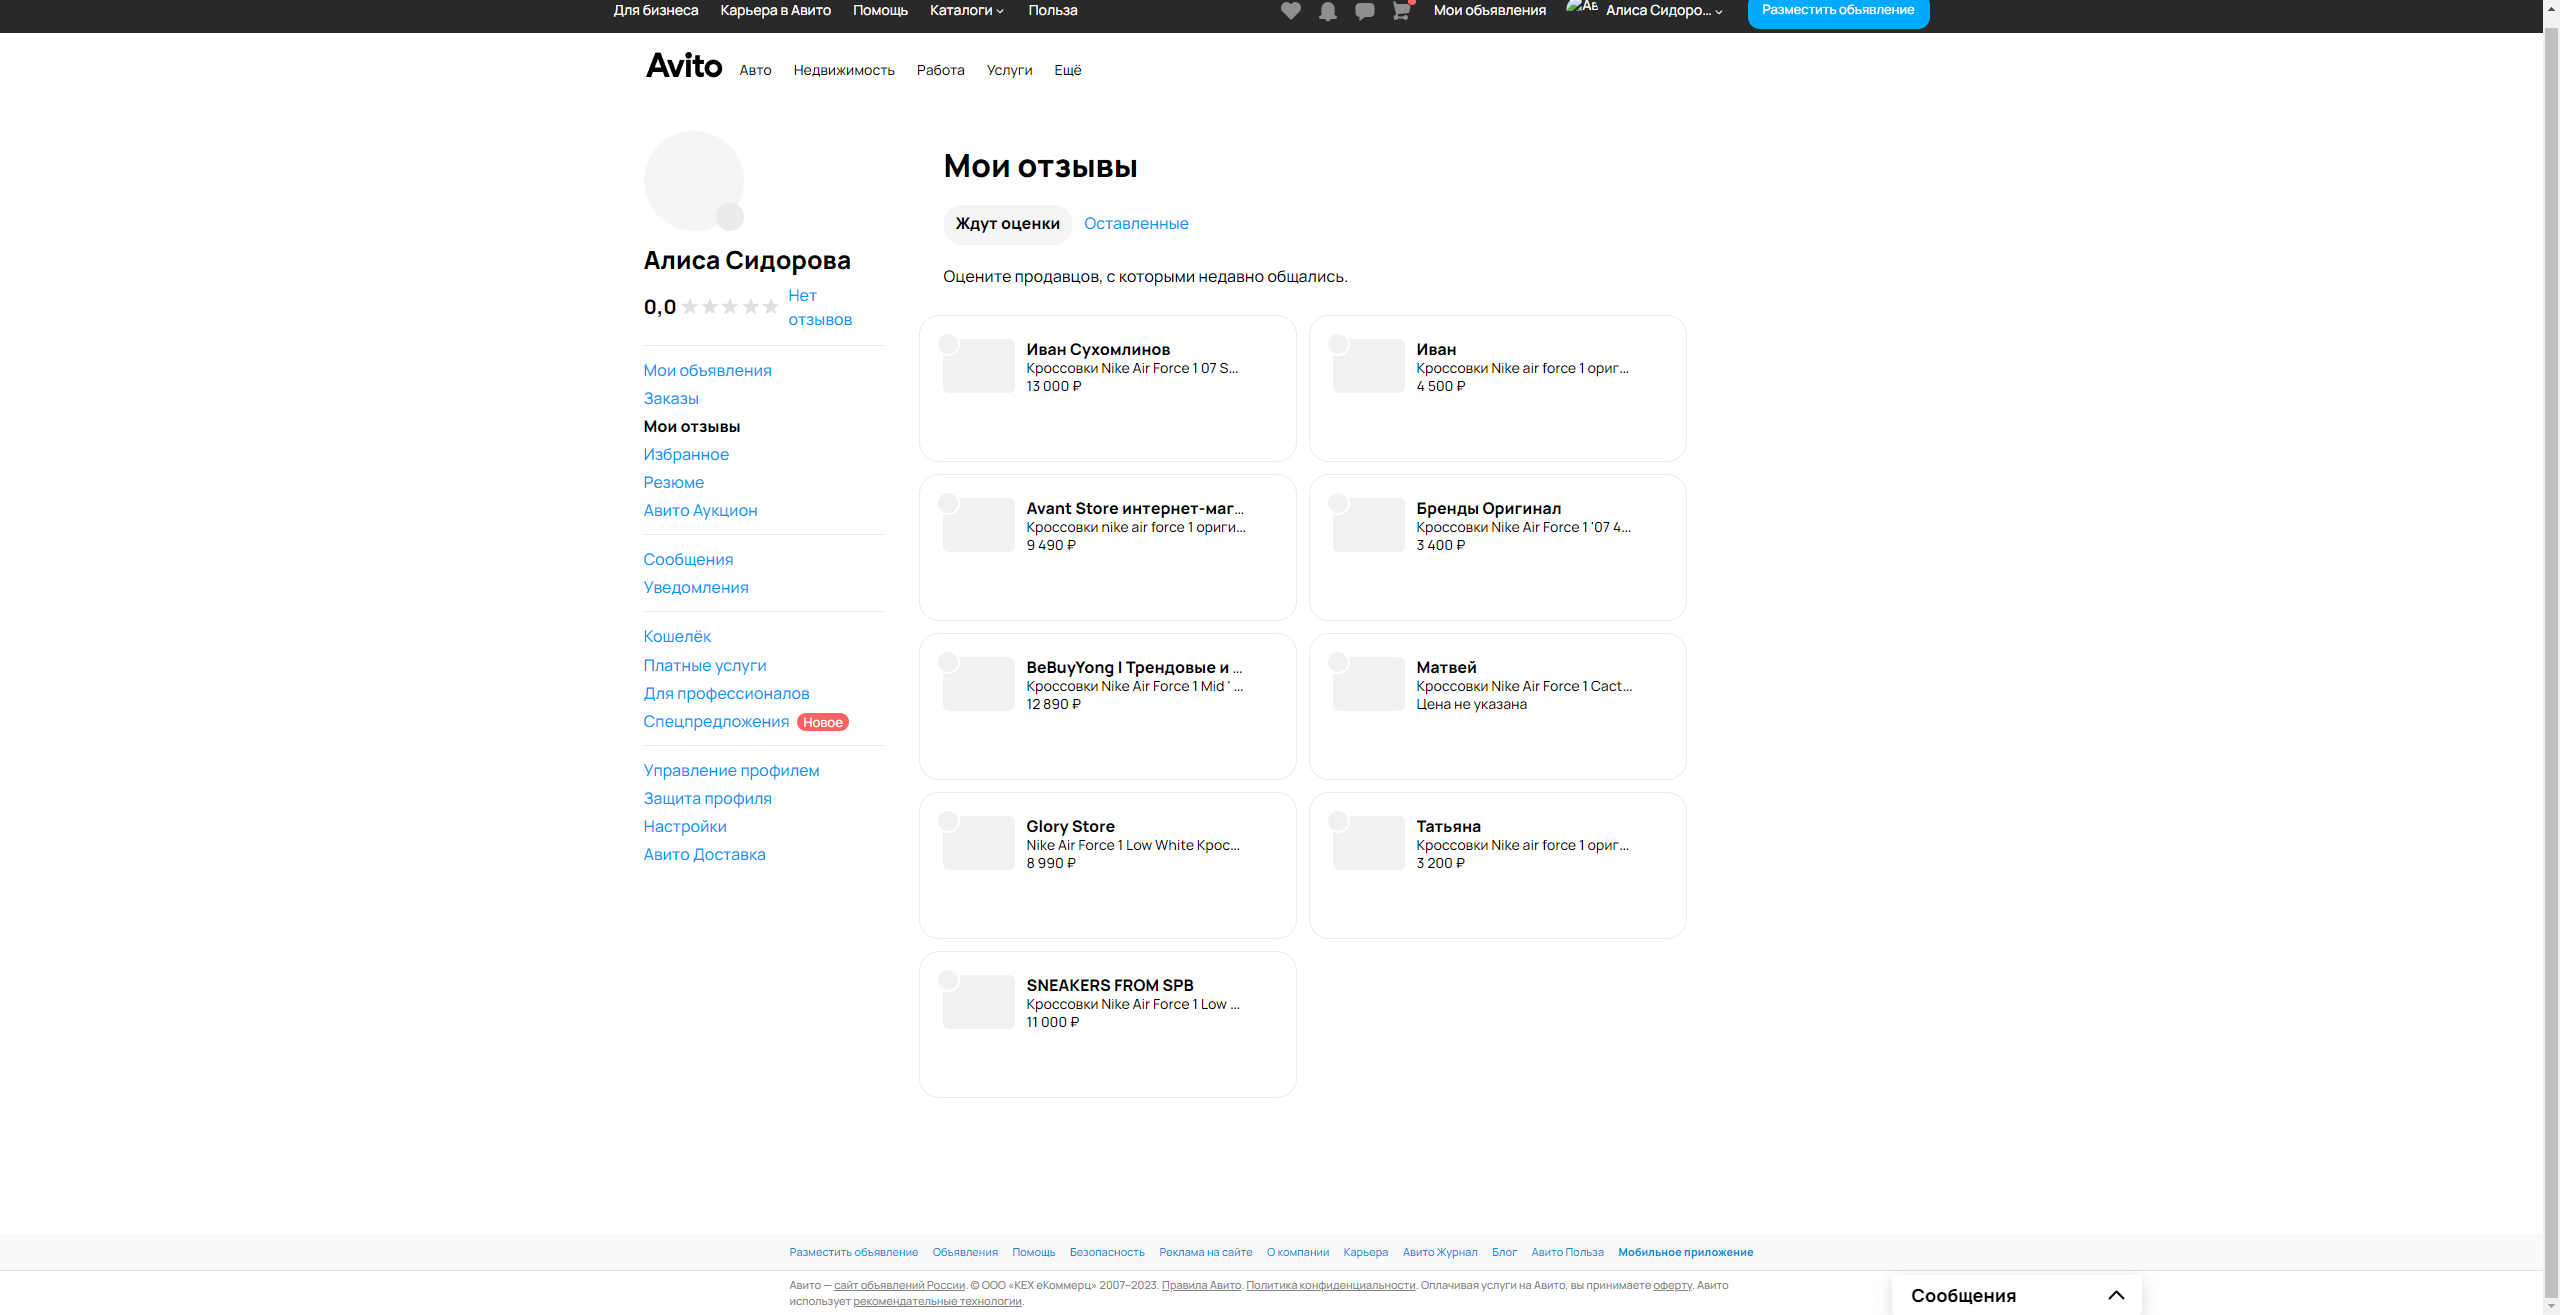Open Спецпредложения link with Новое badge
2560x1315 pixels.
(716, 722)
